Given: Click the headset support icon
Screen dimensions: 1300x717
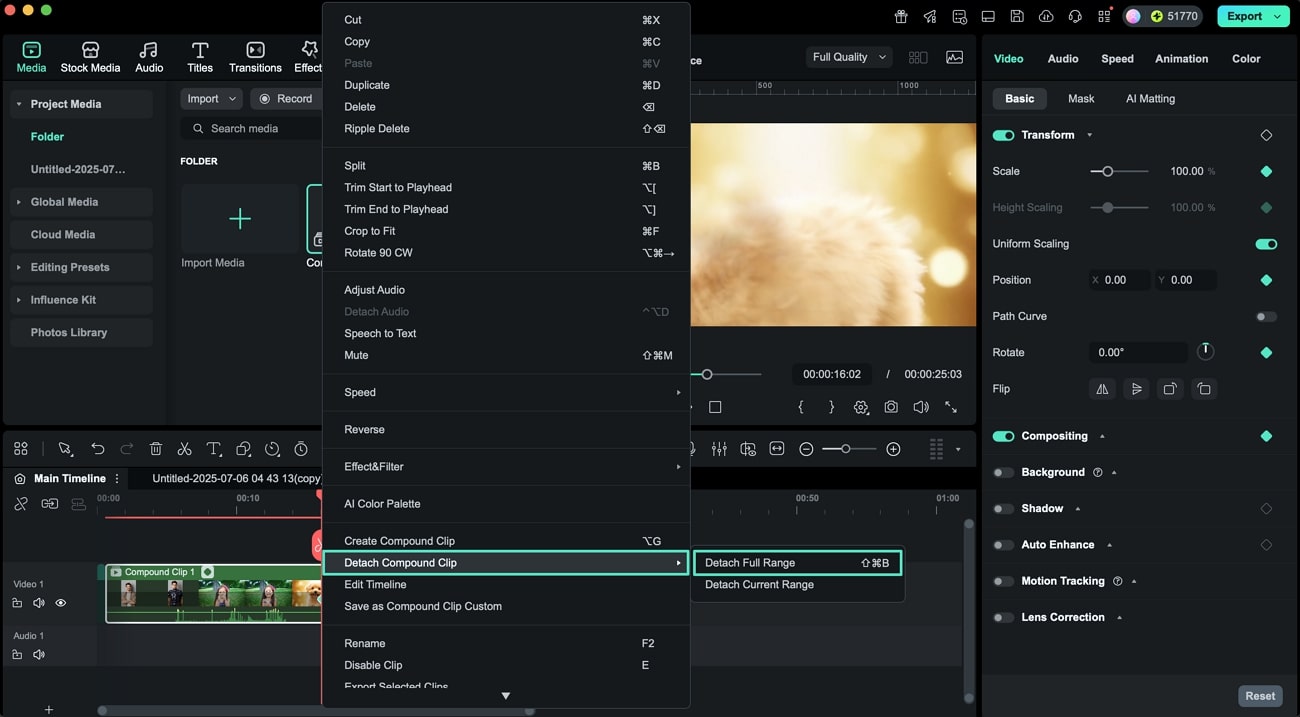Looking at the screenshot, I should [x=1075, y=16].
